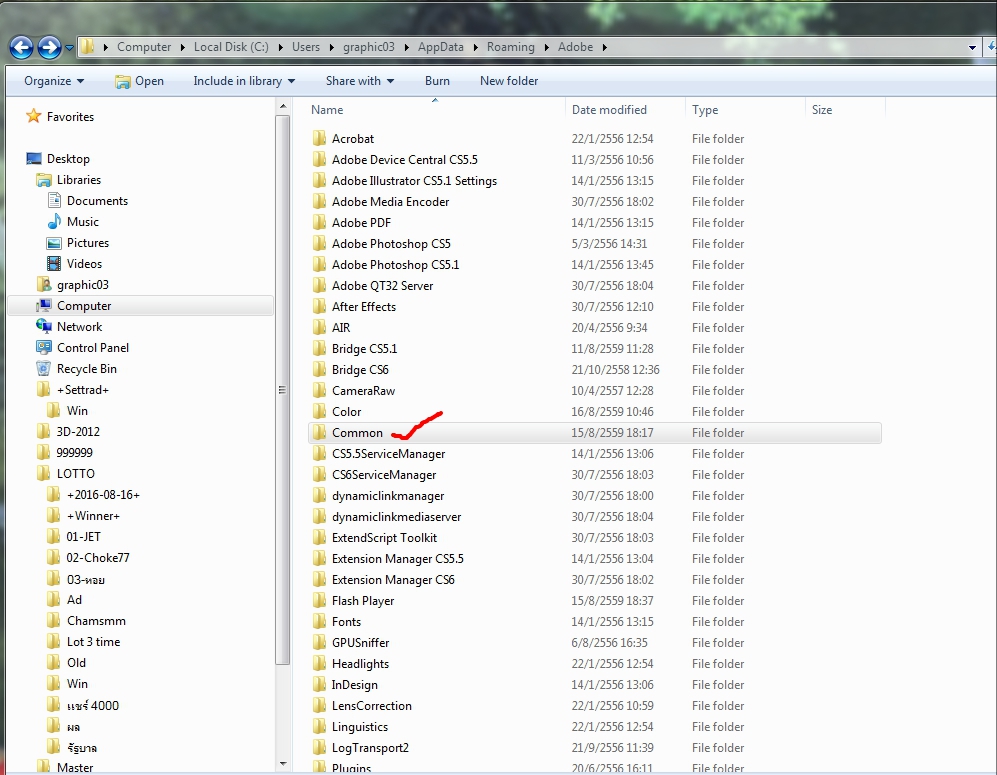The width and height of the screenshot is (997, 775).
Task: Sort by the Type column header
Action: [x=745, y=109]
